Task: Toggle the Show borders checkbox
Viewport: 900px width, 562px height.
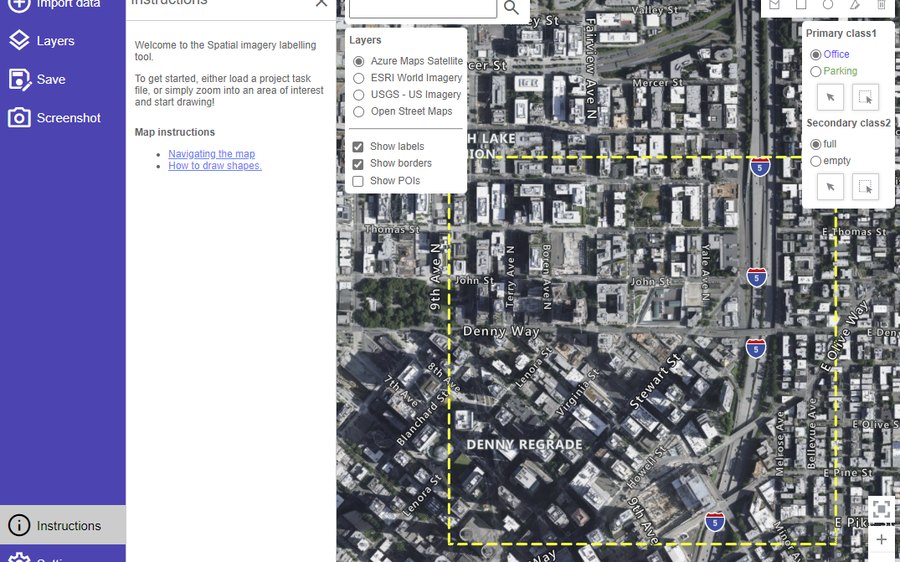Action: tap(358, 164)
